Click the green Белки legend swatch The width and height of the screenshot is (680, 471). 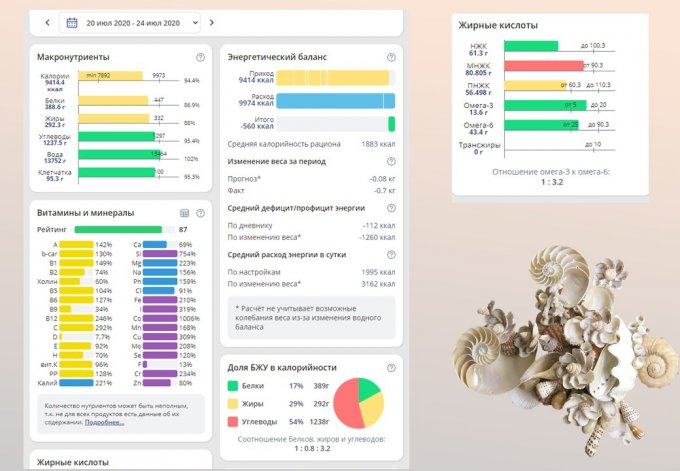tap(234, 384)
